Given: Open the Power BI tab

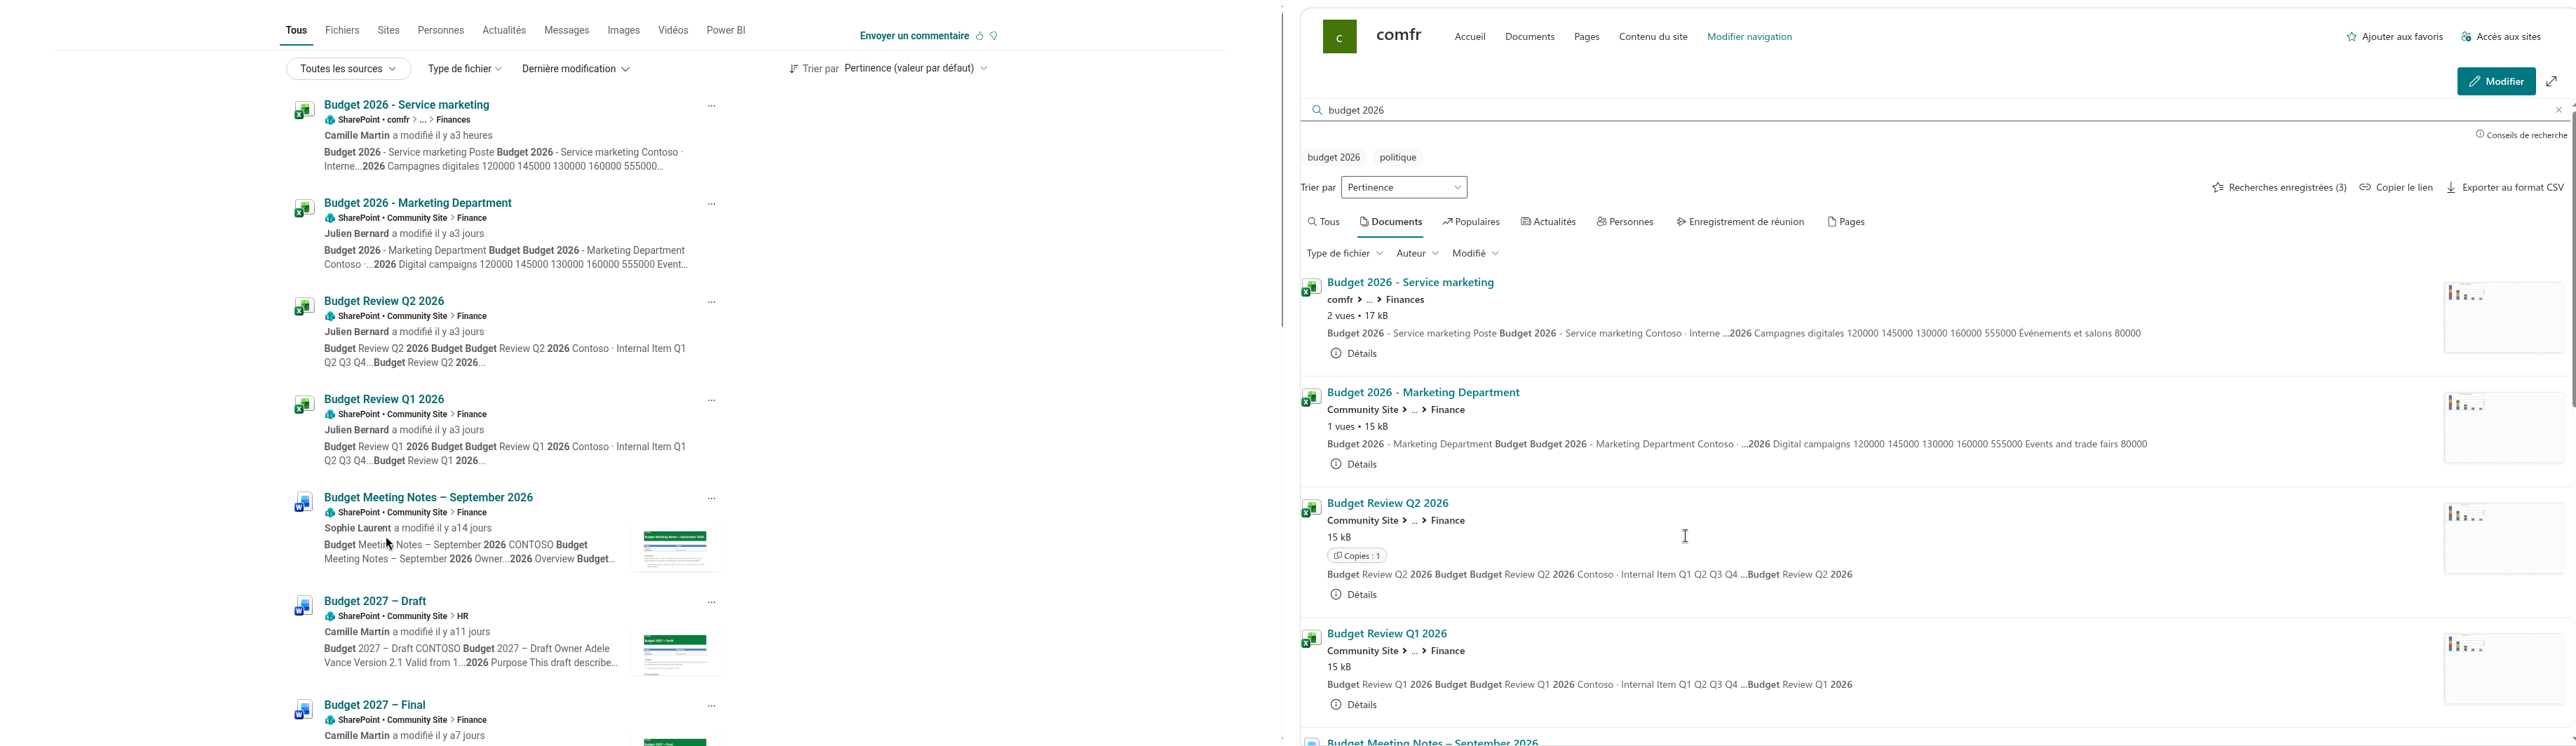Looking at the screenshot, I should point(726,31).
